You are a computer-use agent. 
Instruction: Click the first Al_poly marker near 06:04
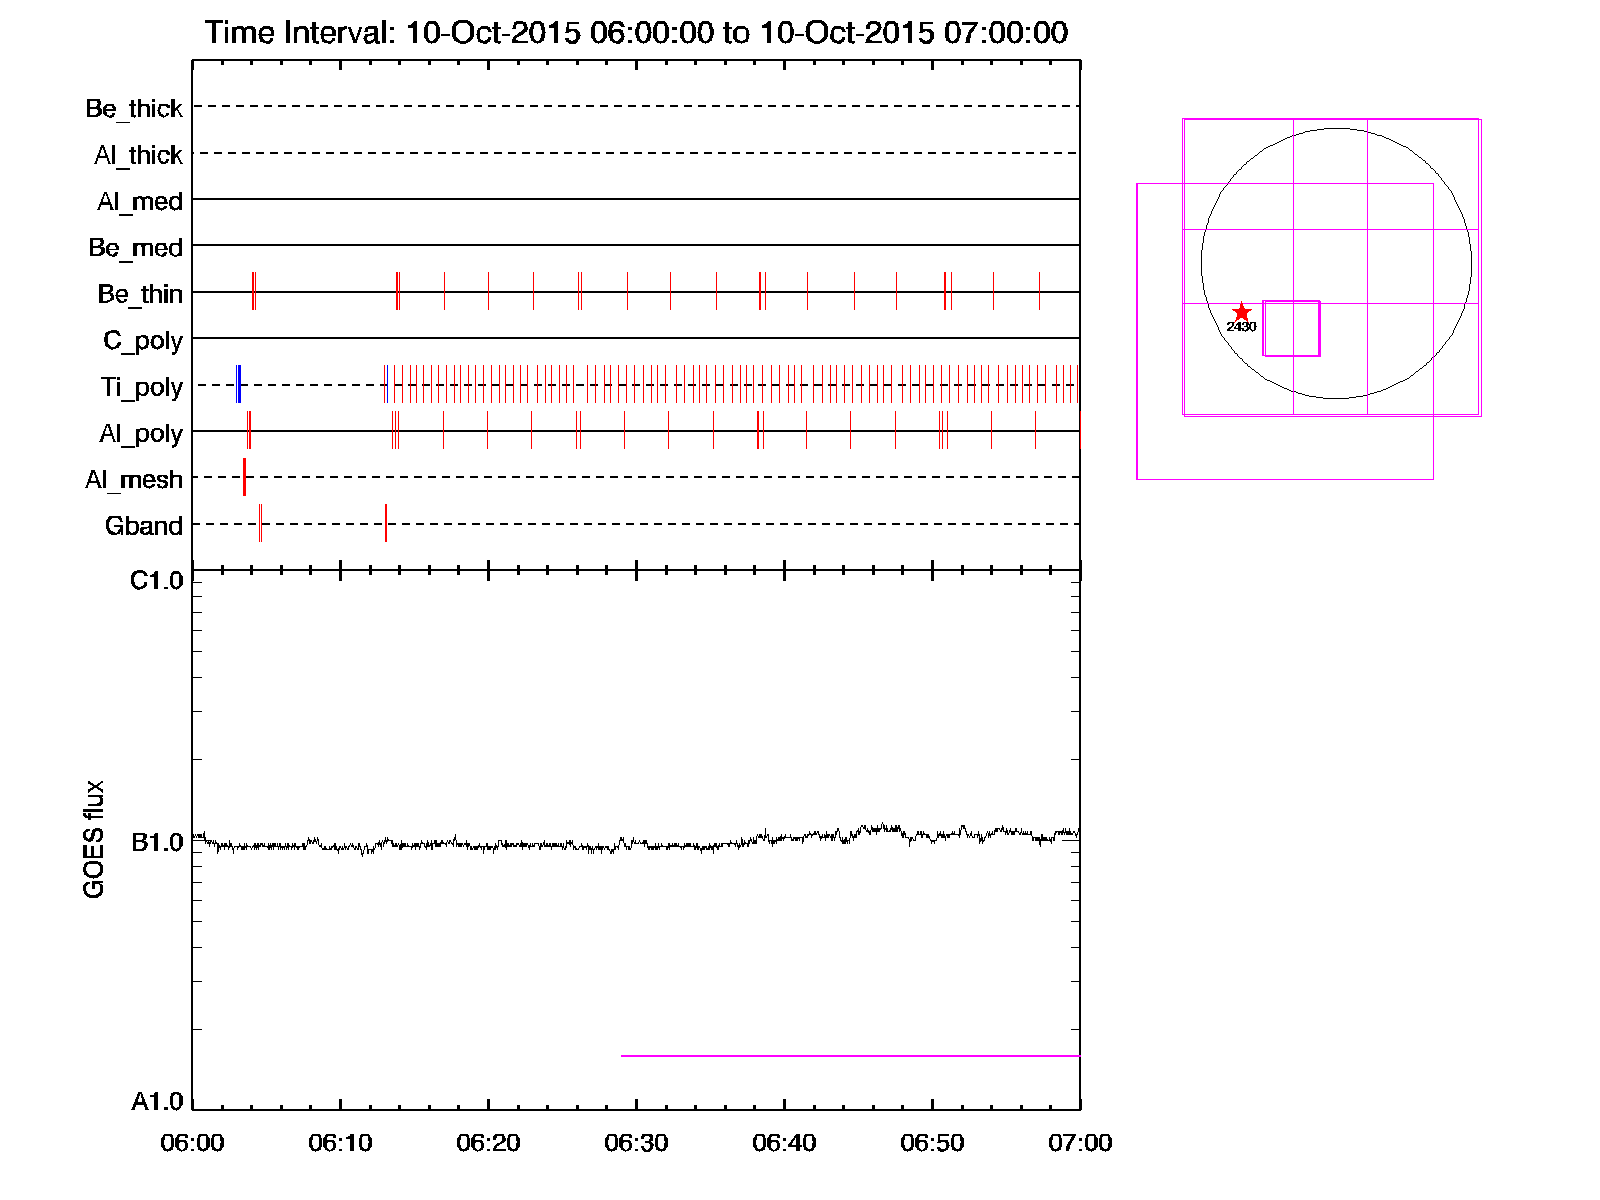click(x=248, y=430)
